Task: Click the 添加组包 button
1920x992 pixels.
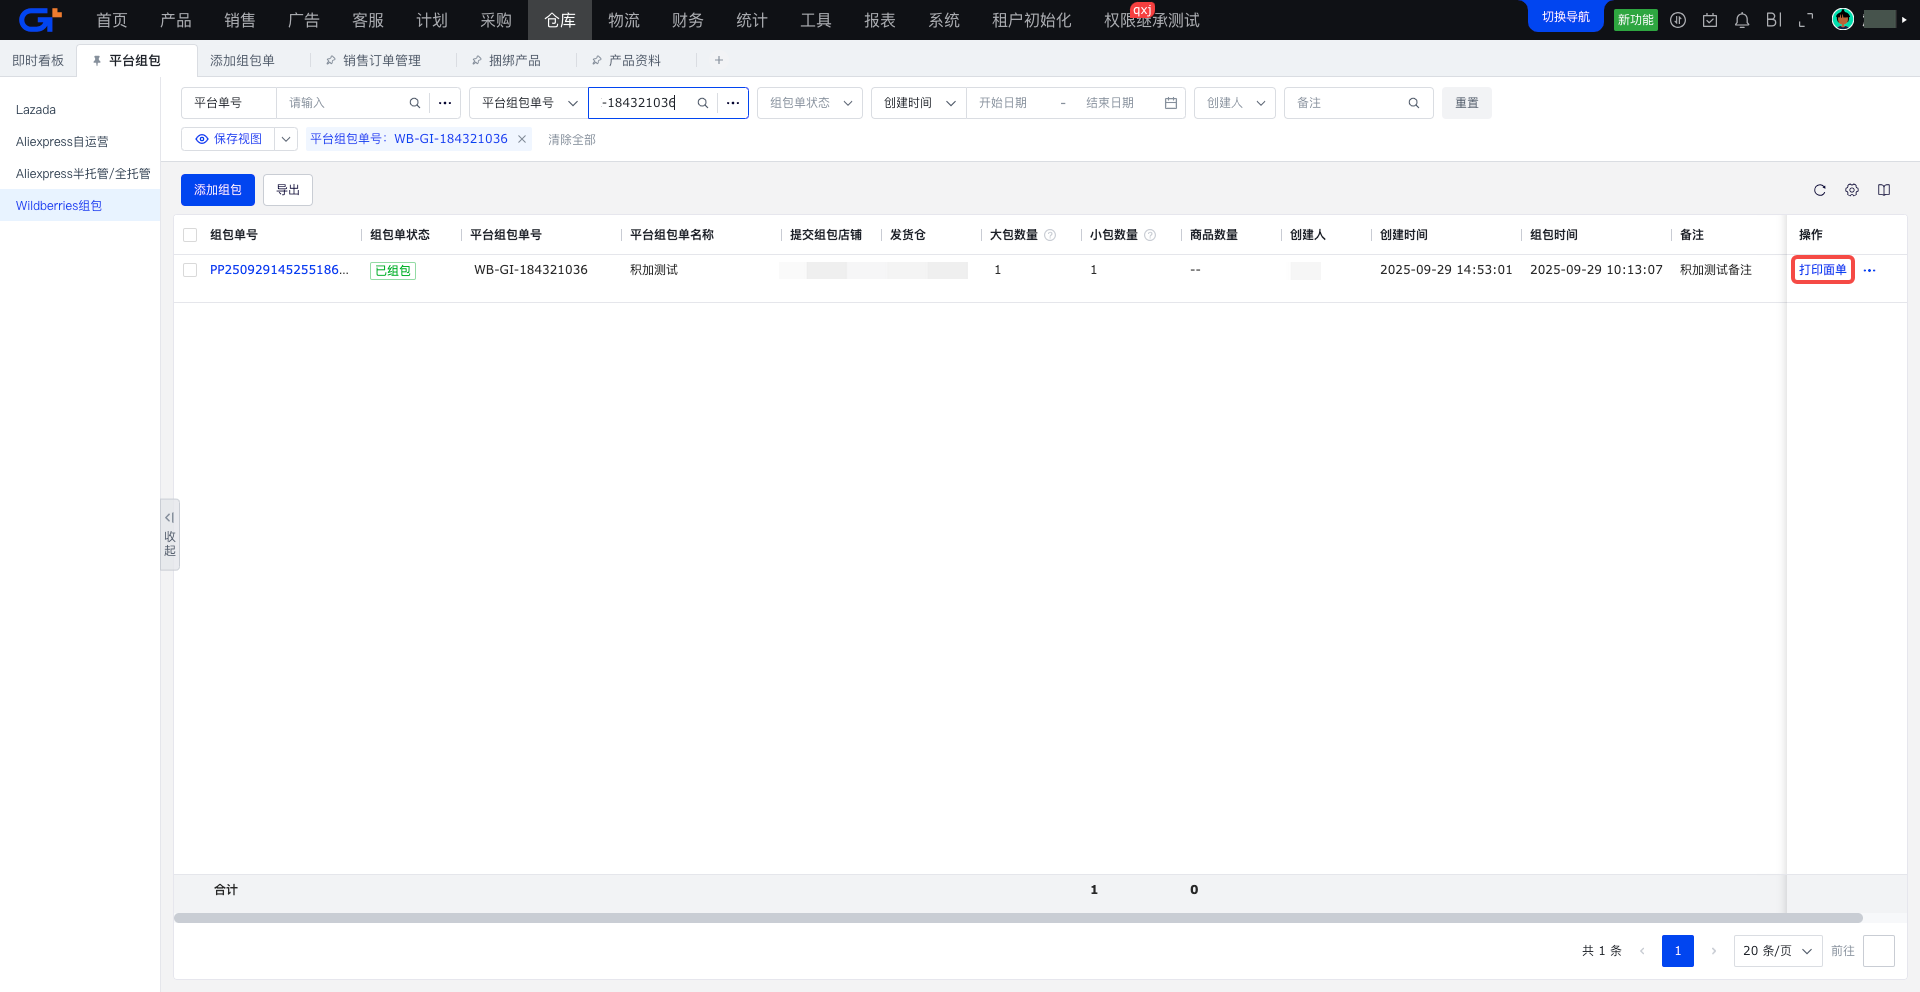Action: tap(218, 190)
